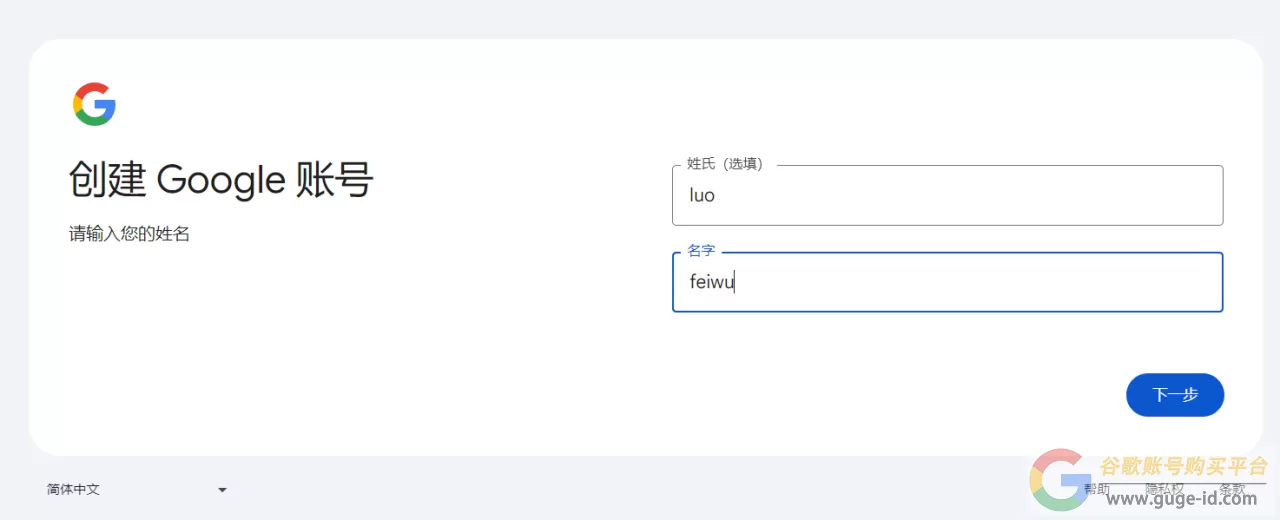Image resolution: width=1280 pixels, height=520 pixels.
Task: Click the www.guge-id.com watermark URL
Action: click(1181, 499)
